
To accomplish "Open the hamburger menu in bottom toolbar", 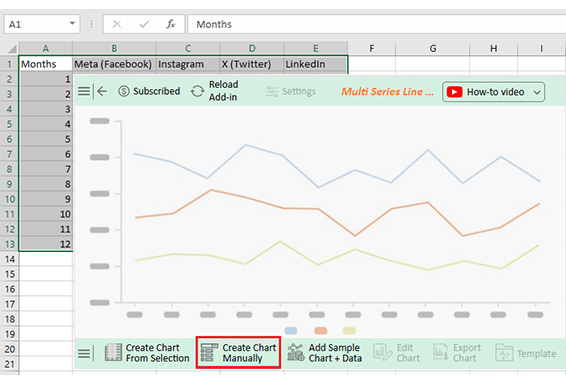I will point(84,353).
